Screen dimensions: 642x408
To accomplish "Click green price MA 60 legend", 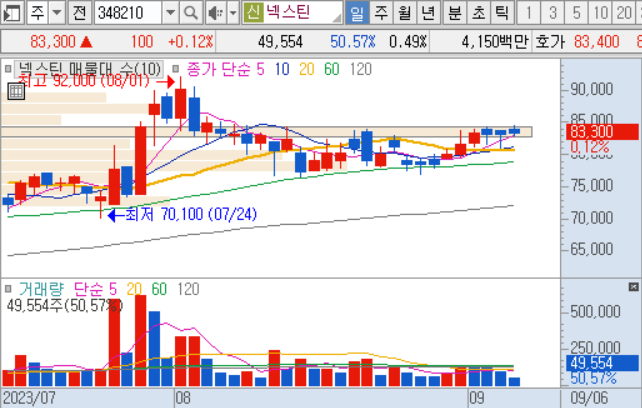I will click(x=332, y=69).
